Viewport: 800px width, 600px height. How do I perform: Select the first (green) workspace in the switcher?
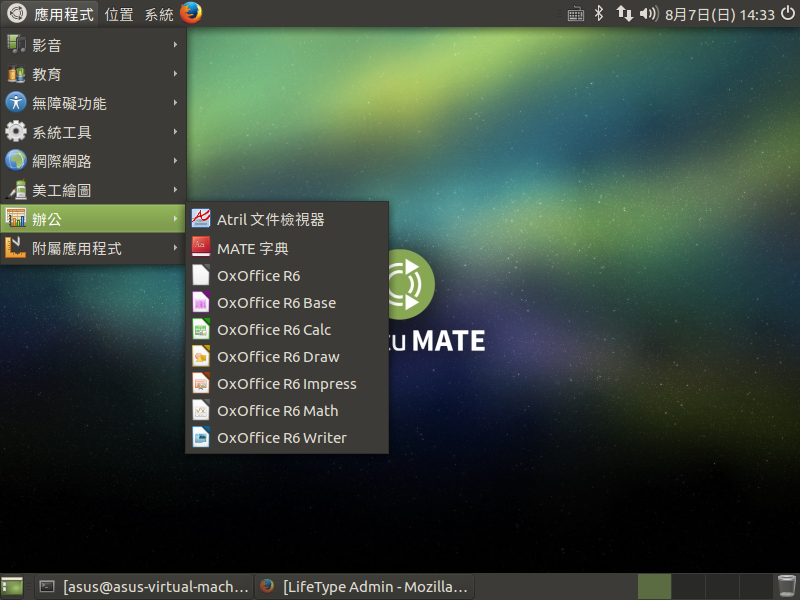click(x=654, y=587)
